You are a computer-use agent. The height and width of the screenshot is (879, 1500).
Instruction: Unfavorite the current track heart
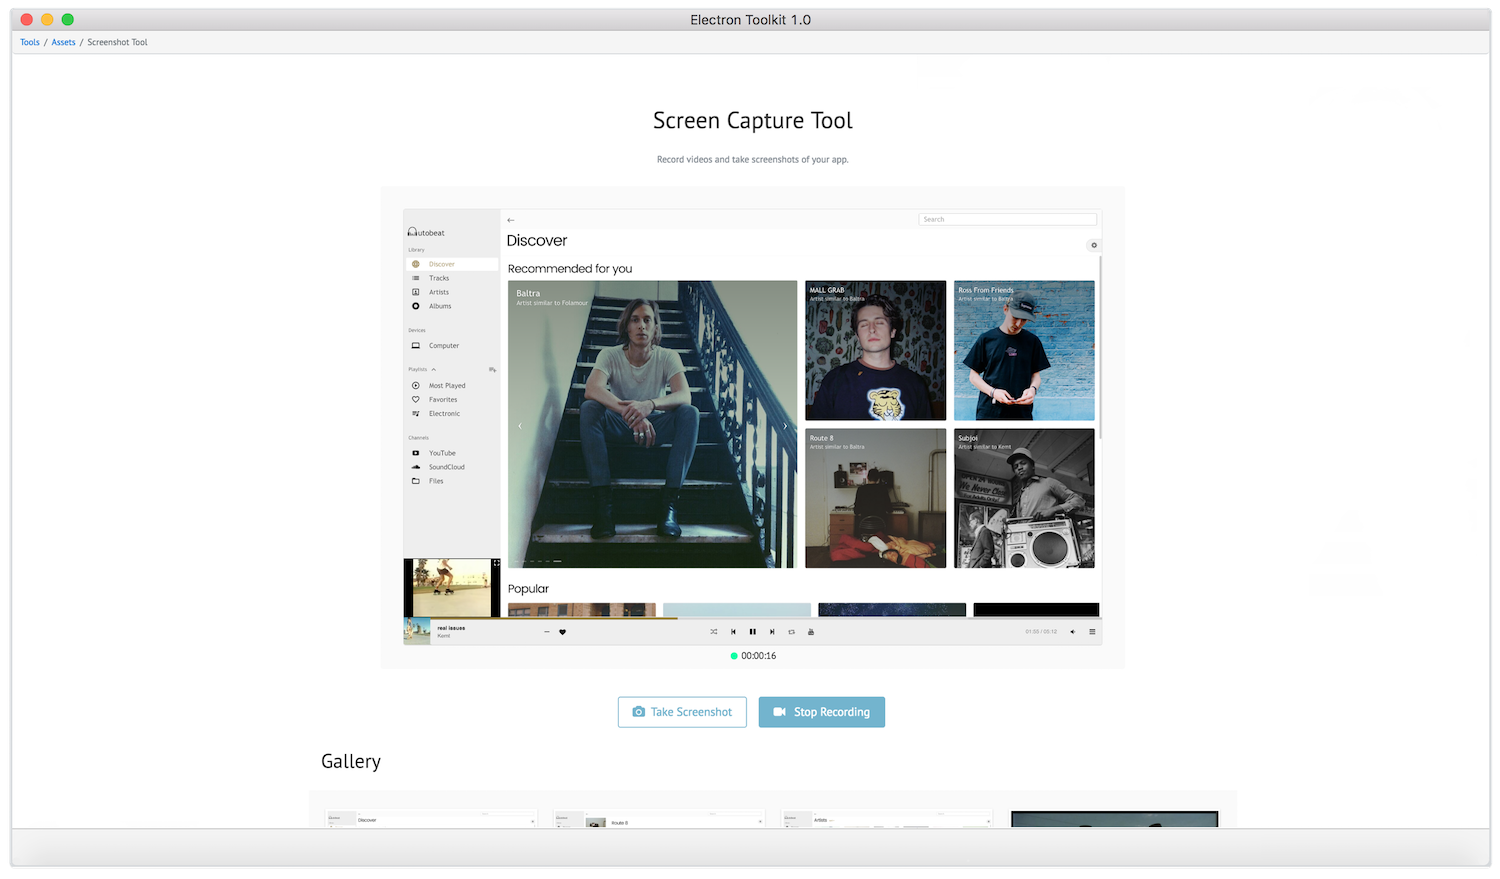tap(562, 632)
